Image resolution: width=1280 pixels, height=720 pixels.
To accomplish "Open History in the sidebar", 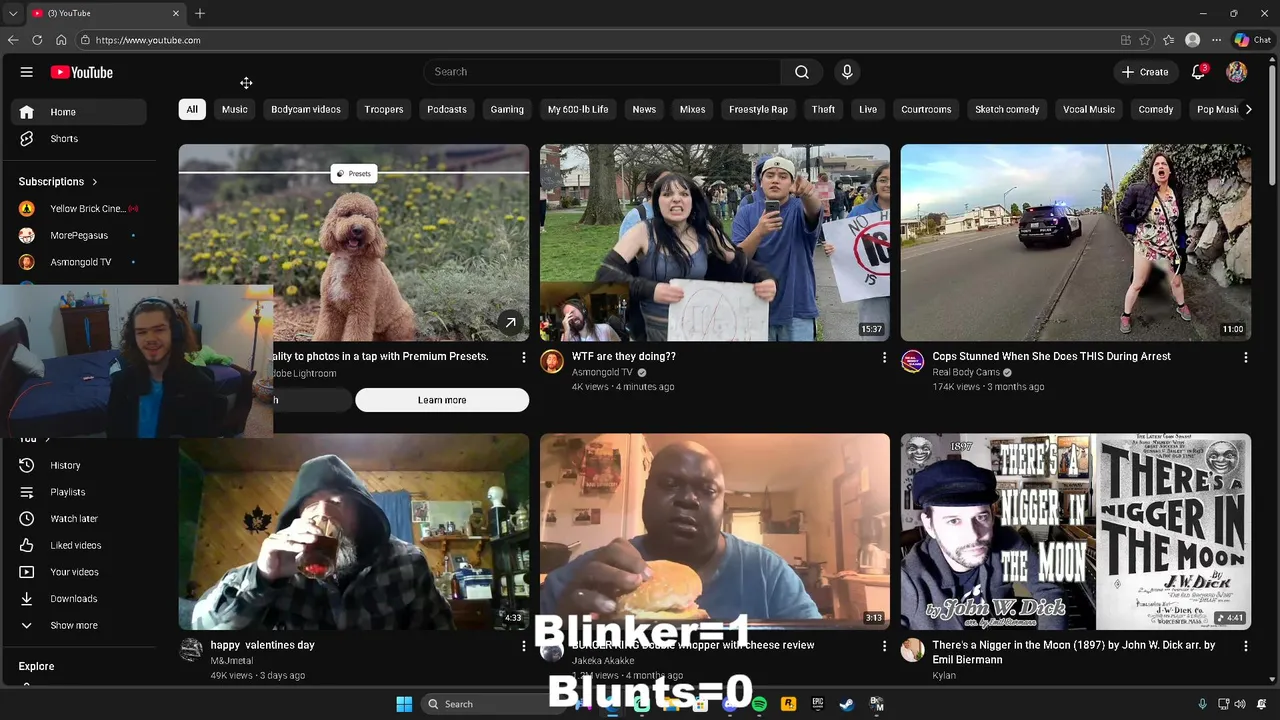I will [78, 465].
